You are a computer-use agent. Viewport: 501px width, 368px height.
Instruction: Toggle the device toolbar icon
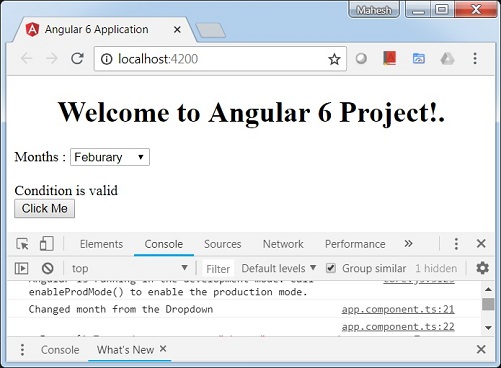(47, 244)
